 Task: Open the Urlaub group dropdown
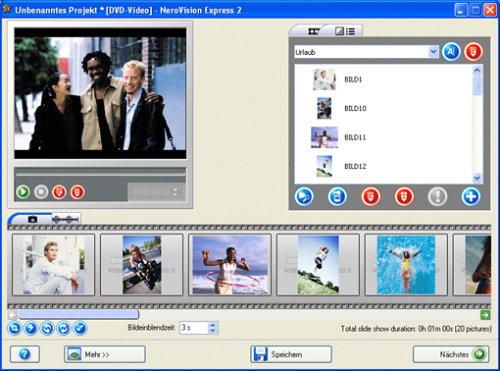pos(433,52)
